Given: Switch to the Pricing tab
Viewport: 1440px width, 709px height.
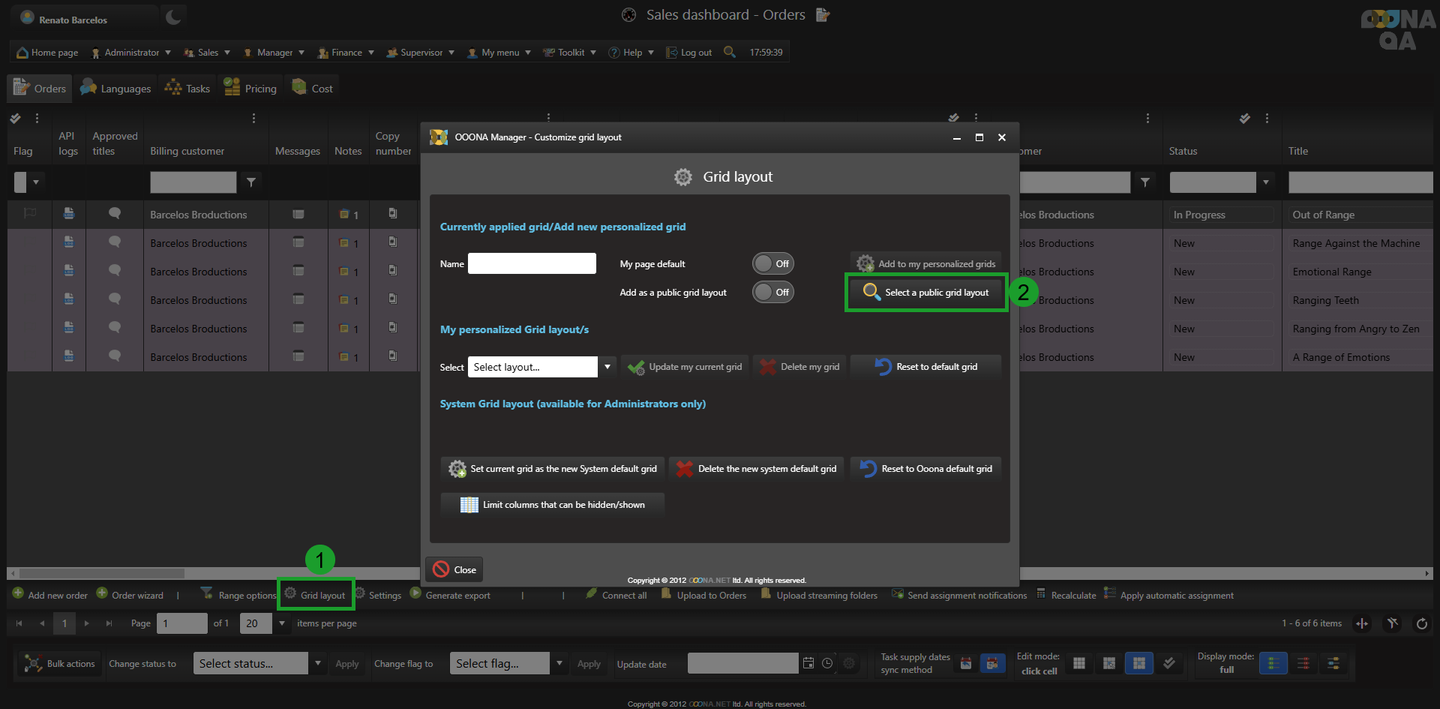Looking at the screenshot, I should [250, 88].
